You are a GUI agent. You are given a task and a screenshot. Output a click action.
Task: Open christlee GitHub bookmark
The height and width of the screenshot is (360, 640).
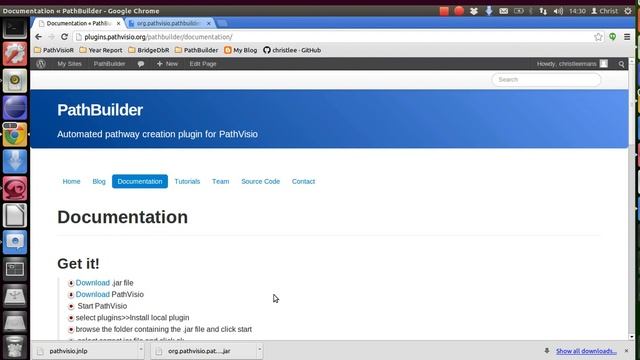tap(292, 50)
